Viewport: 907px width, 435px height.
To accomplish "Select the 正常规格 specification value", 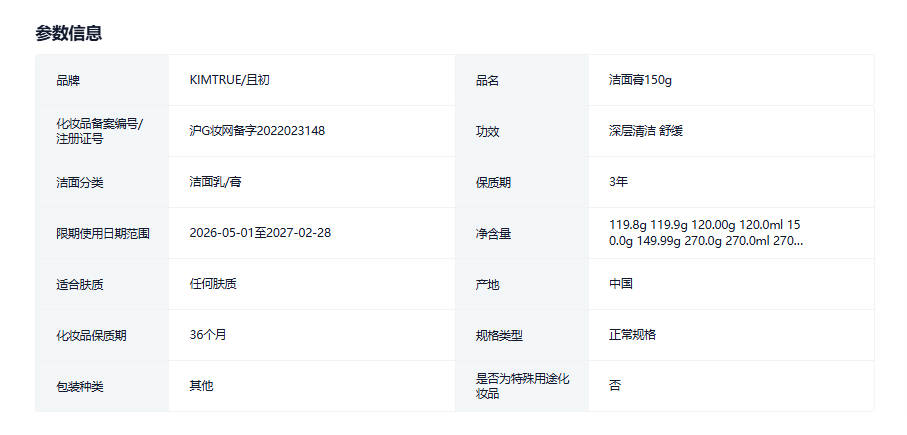I will coord(633,335).
